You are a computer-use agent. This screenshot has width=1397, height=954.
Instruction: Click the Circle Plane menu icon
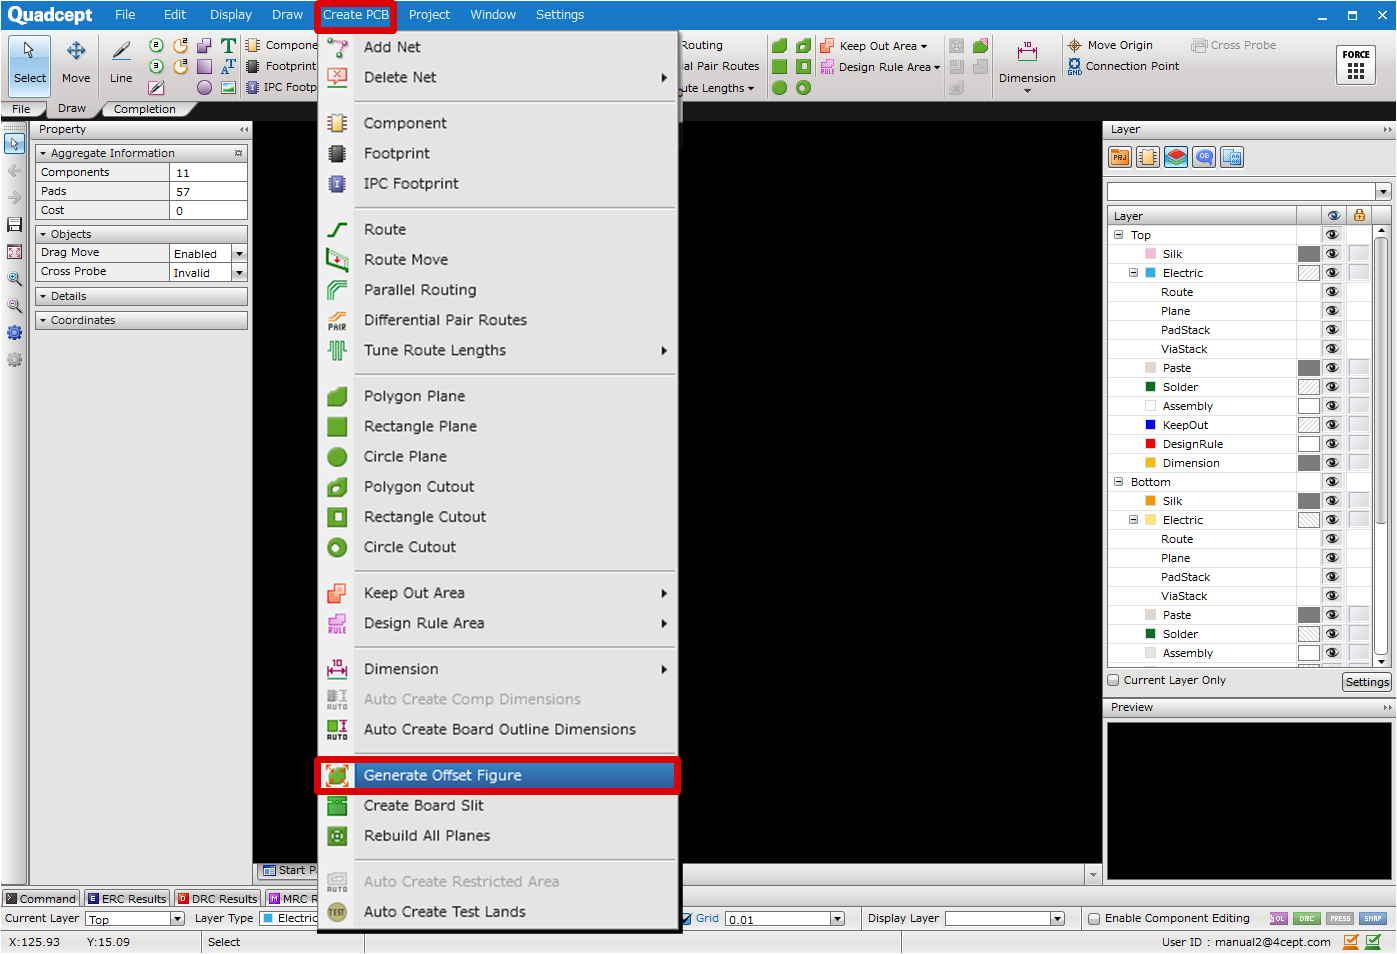click(x=338, y=457)
